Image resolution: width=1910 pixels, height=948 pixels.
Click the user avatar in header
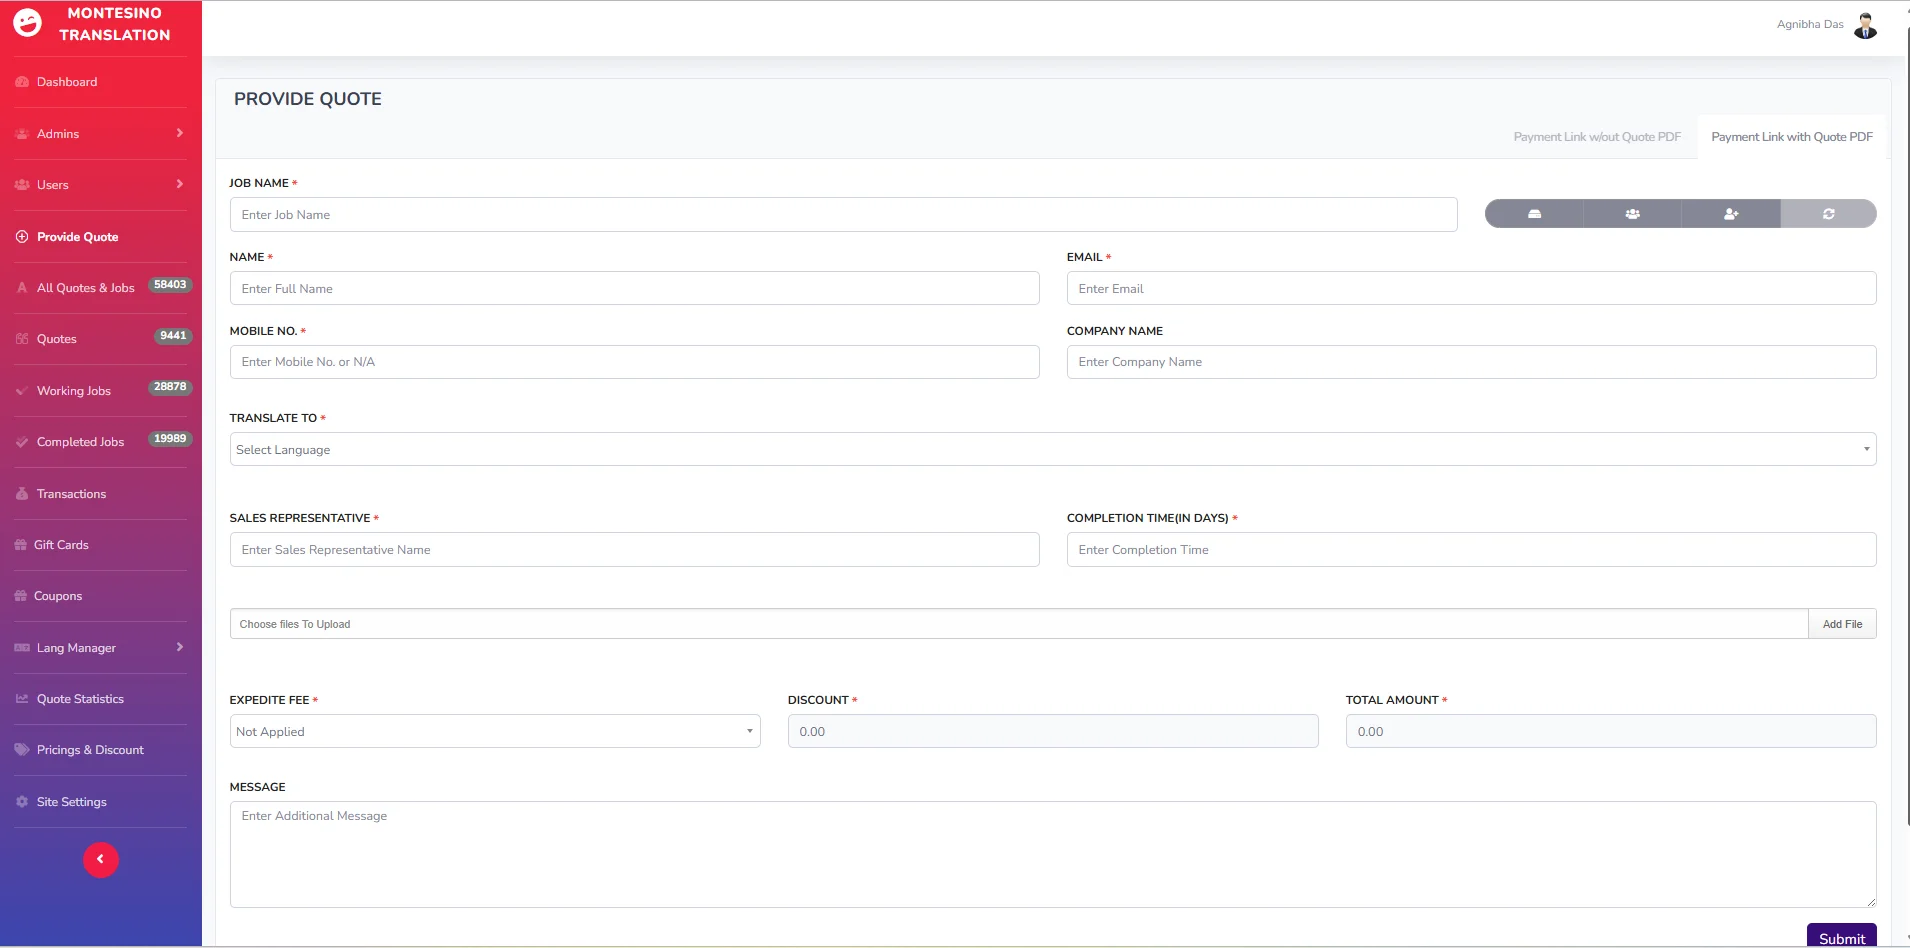click(1865, 25)
